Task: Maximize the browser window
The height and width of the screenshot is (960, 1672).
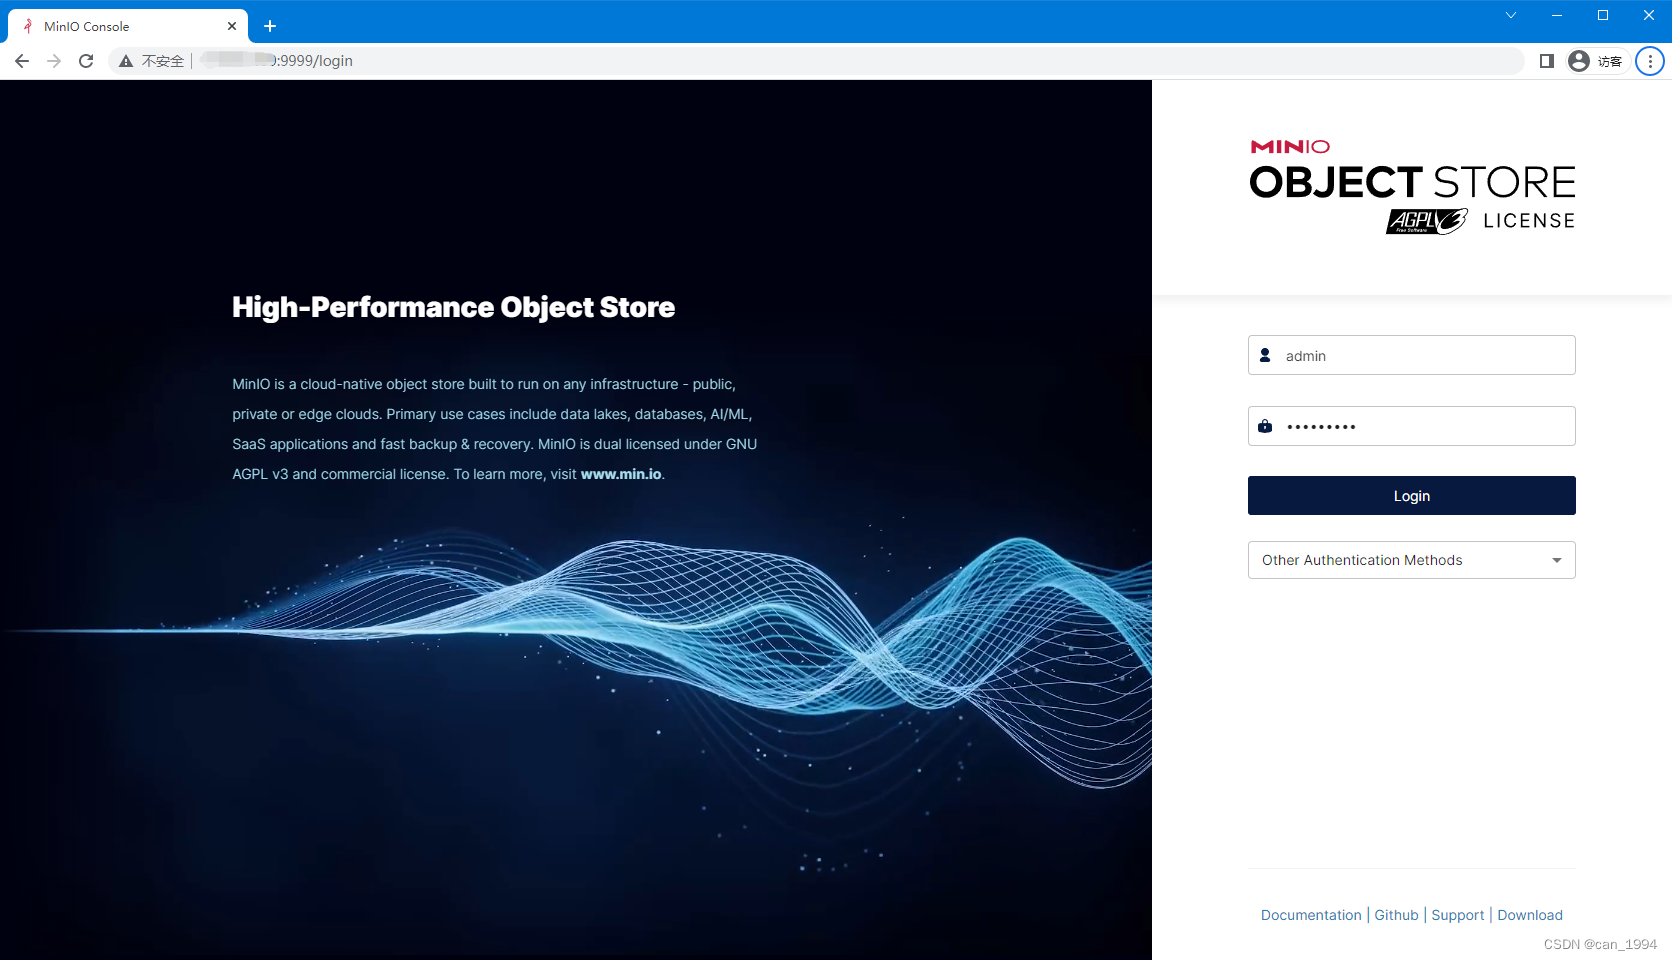Action: point(1603,15)
